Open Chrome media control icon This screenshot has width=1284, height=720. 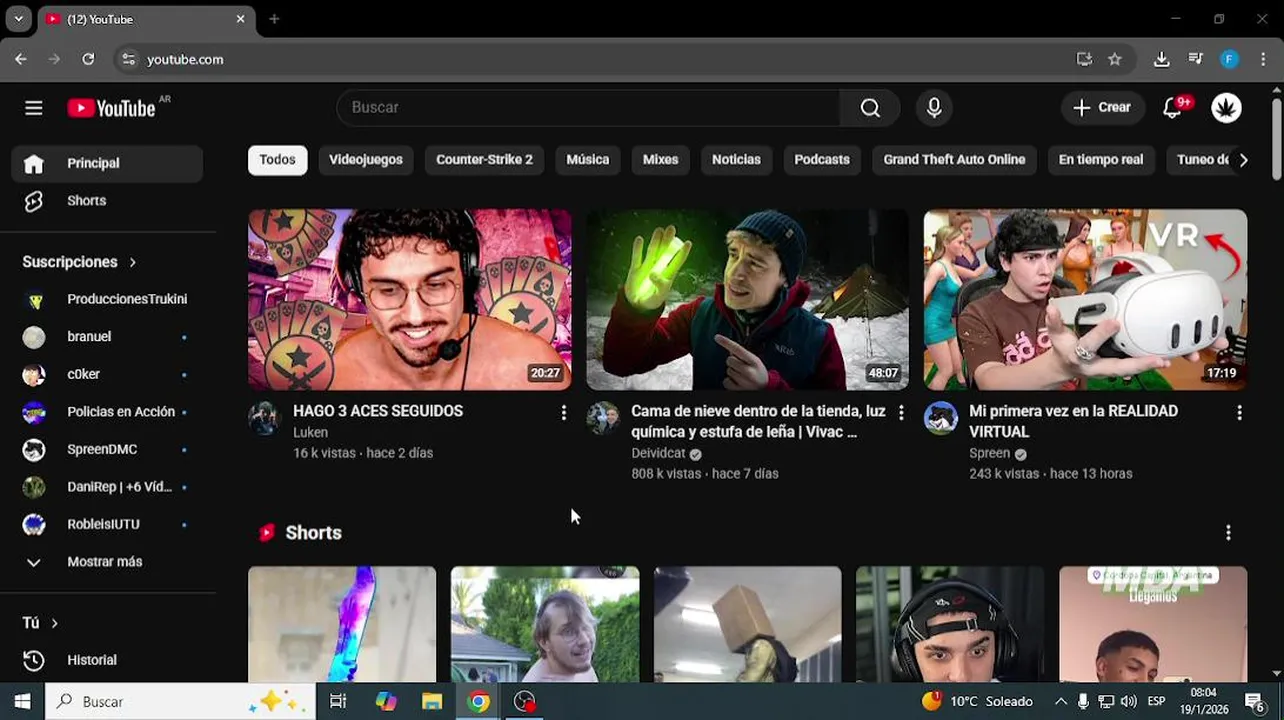(1195, 59)
